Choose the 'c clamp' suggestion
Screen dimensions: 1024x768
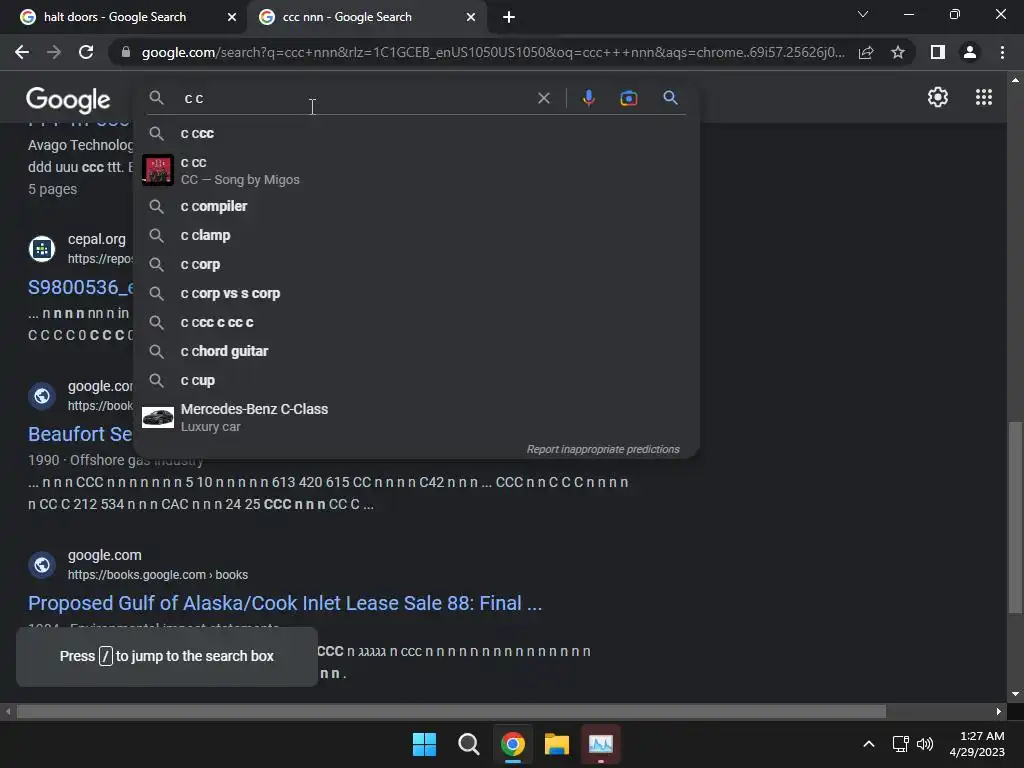point(416,235)
